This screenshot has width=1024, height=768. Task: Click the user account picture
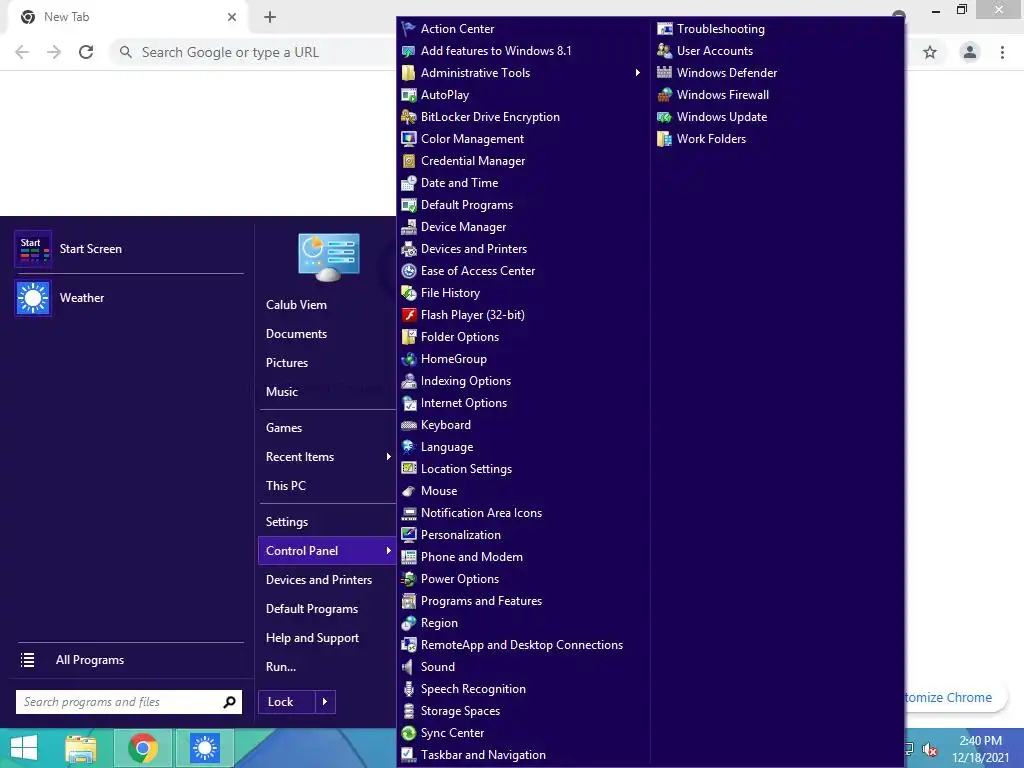pyautogui.click(x=328, y=257)
